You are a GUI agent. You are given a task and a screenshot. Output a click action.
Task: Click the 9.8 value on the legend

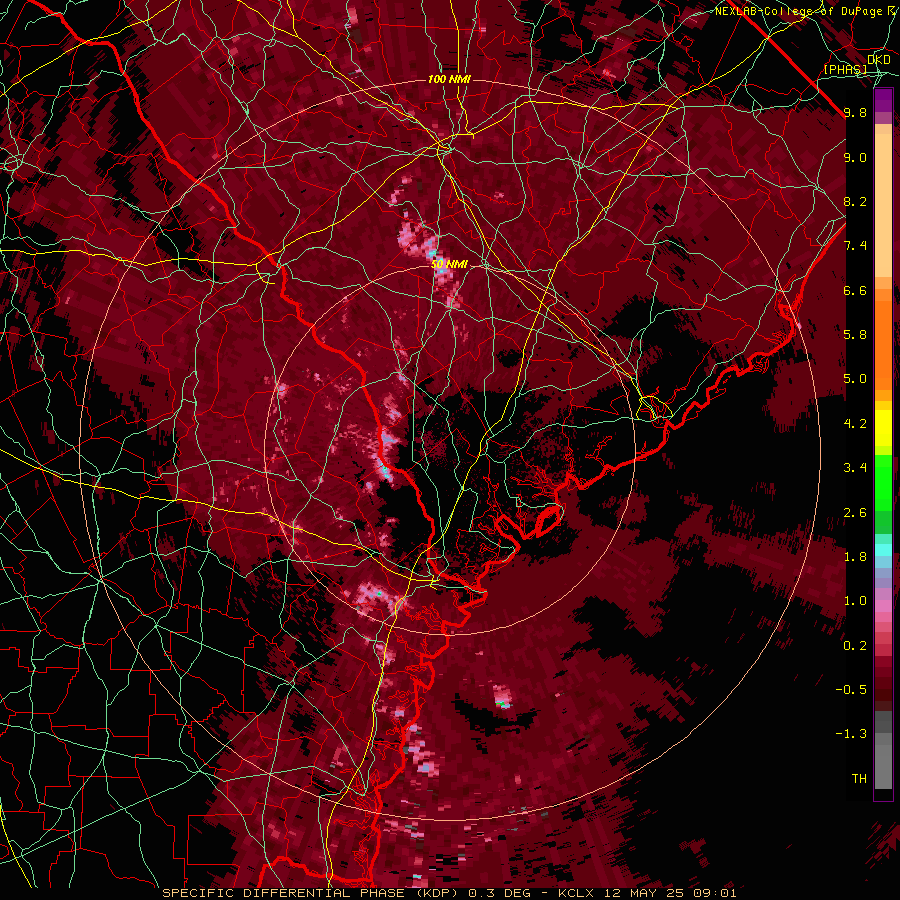pyautogui.click(x=855, y=112)
